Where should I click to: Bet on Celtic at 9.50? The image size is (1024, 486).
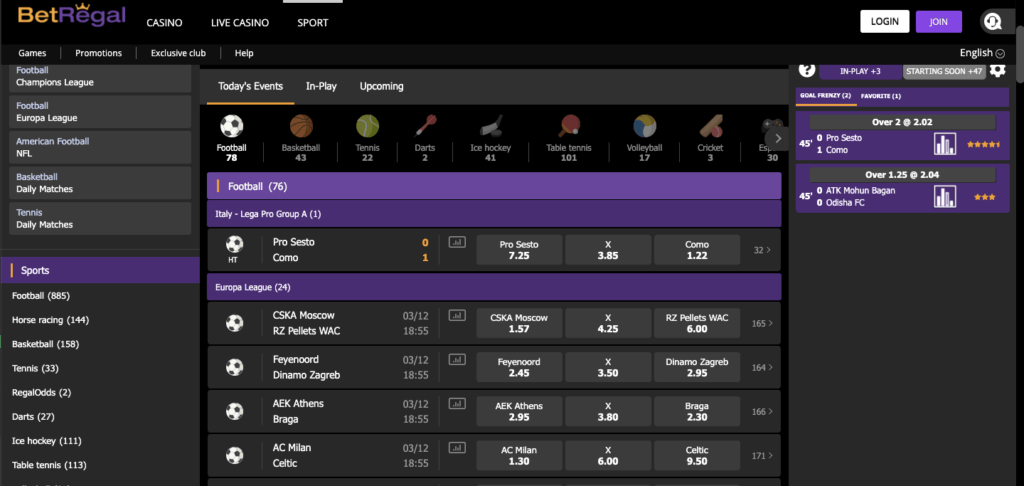(x=697, y=455)
